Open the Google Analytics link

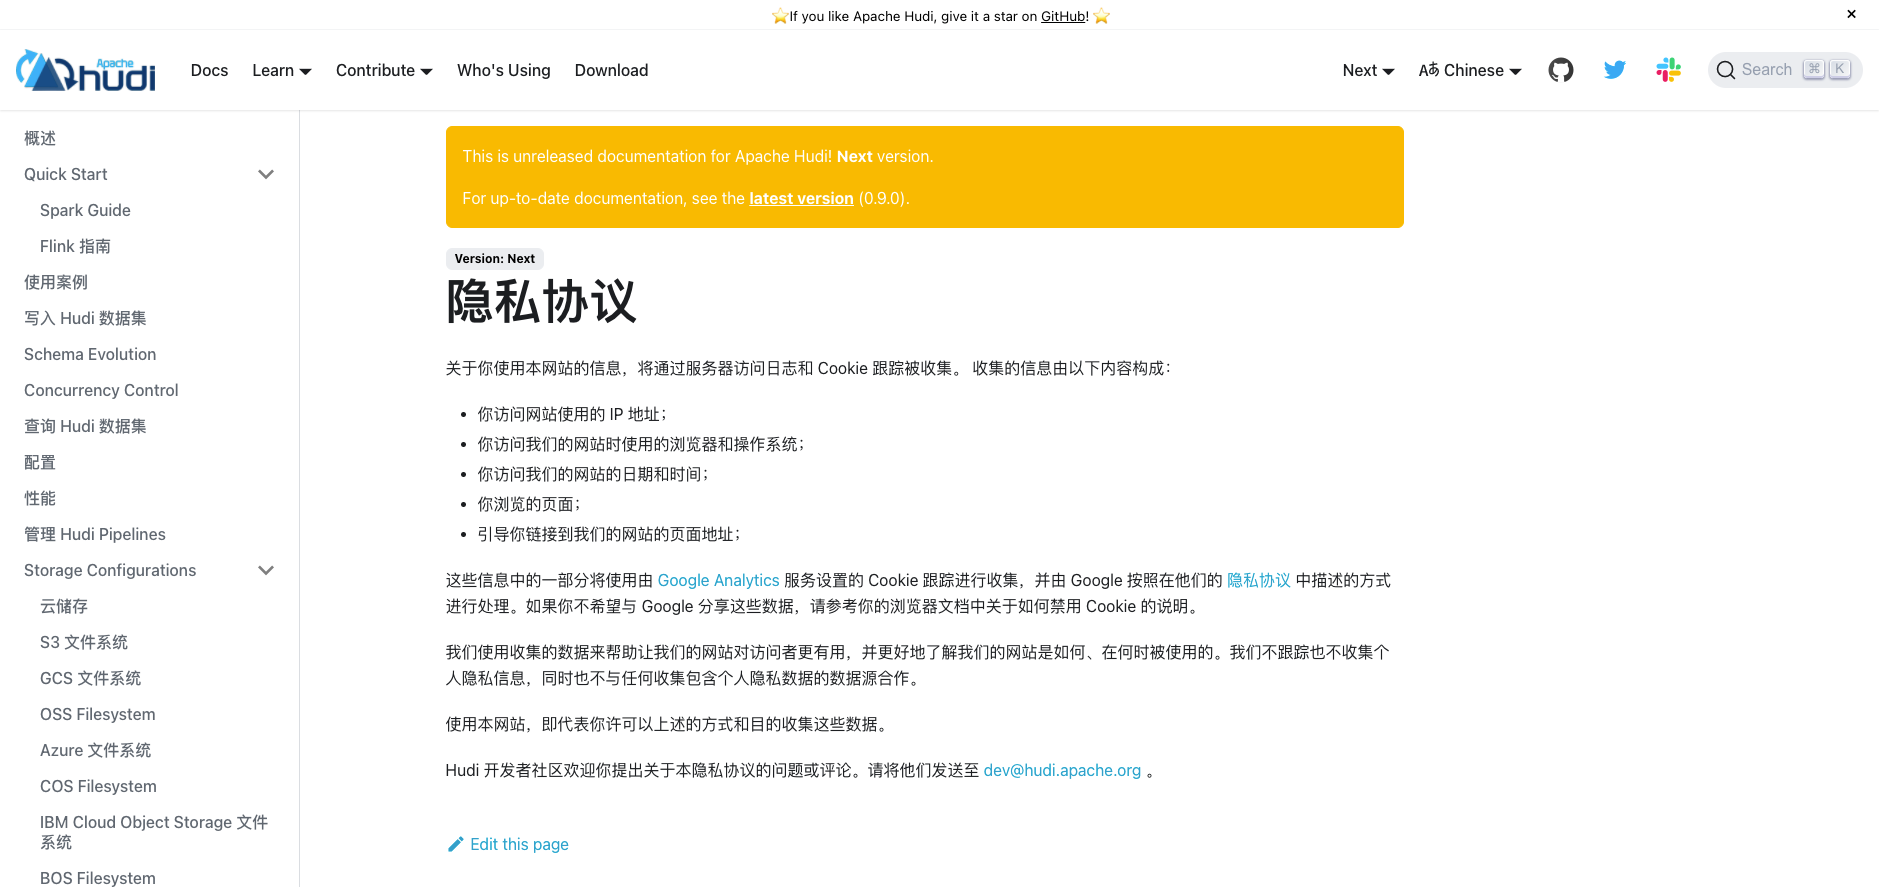[x=718, y=580]
